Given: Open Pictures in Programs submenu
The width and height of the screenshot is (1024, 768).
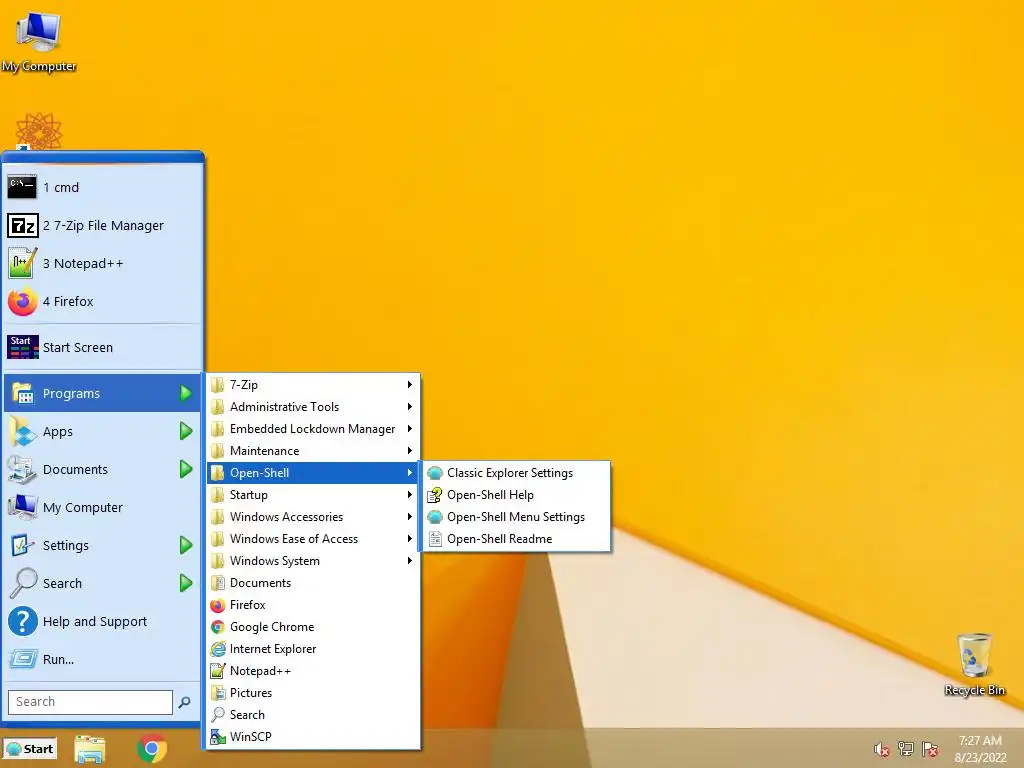Looking at the screenshot, I should [313, 693].
